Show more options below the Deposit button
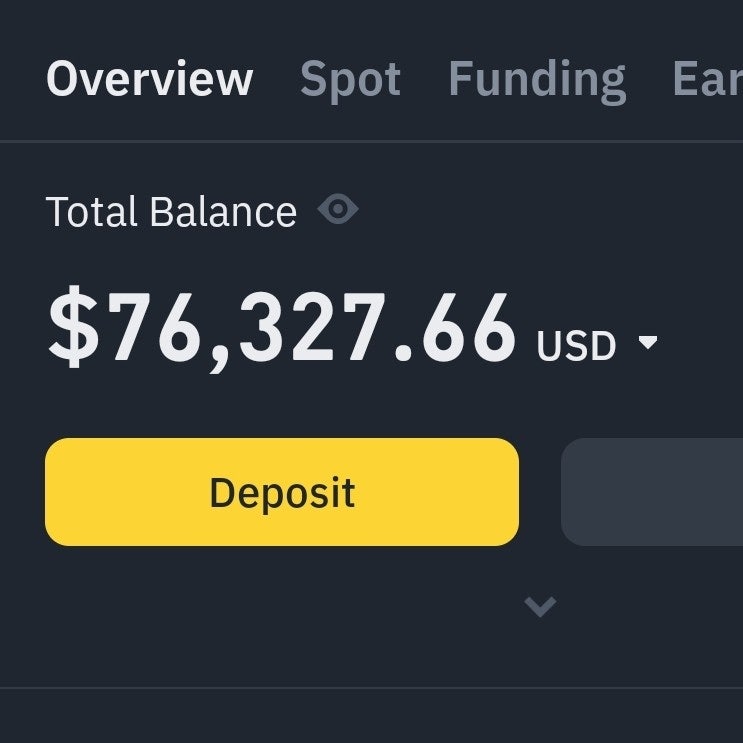This screenshot has height=743, width=743. (x=540, y=606)
